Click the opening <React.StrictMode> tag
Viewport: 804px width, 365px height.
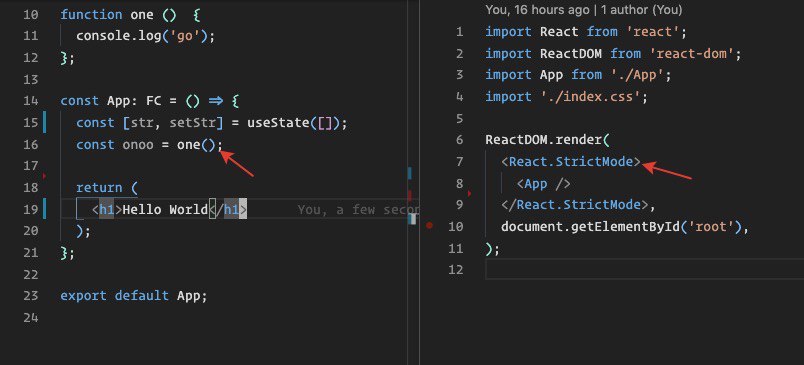(x=571, y=161)
